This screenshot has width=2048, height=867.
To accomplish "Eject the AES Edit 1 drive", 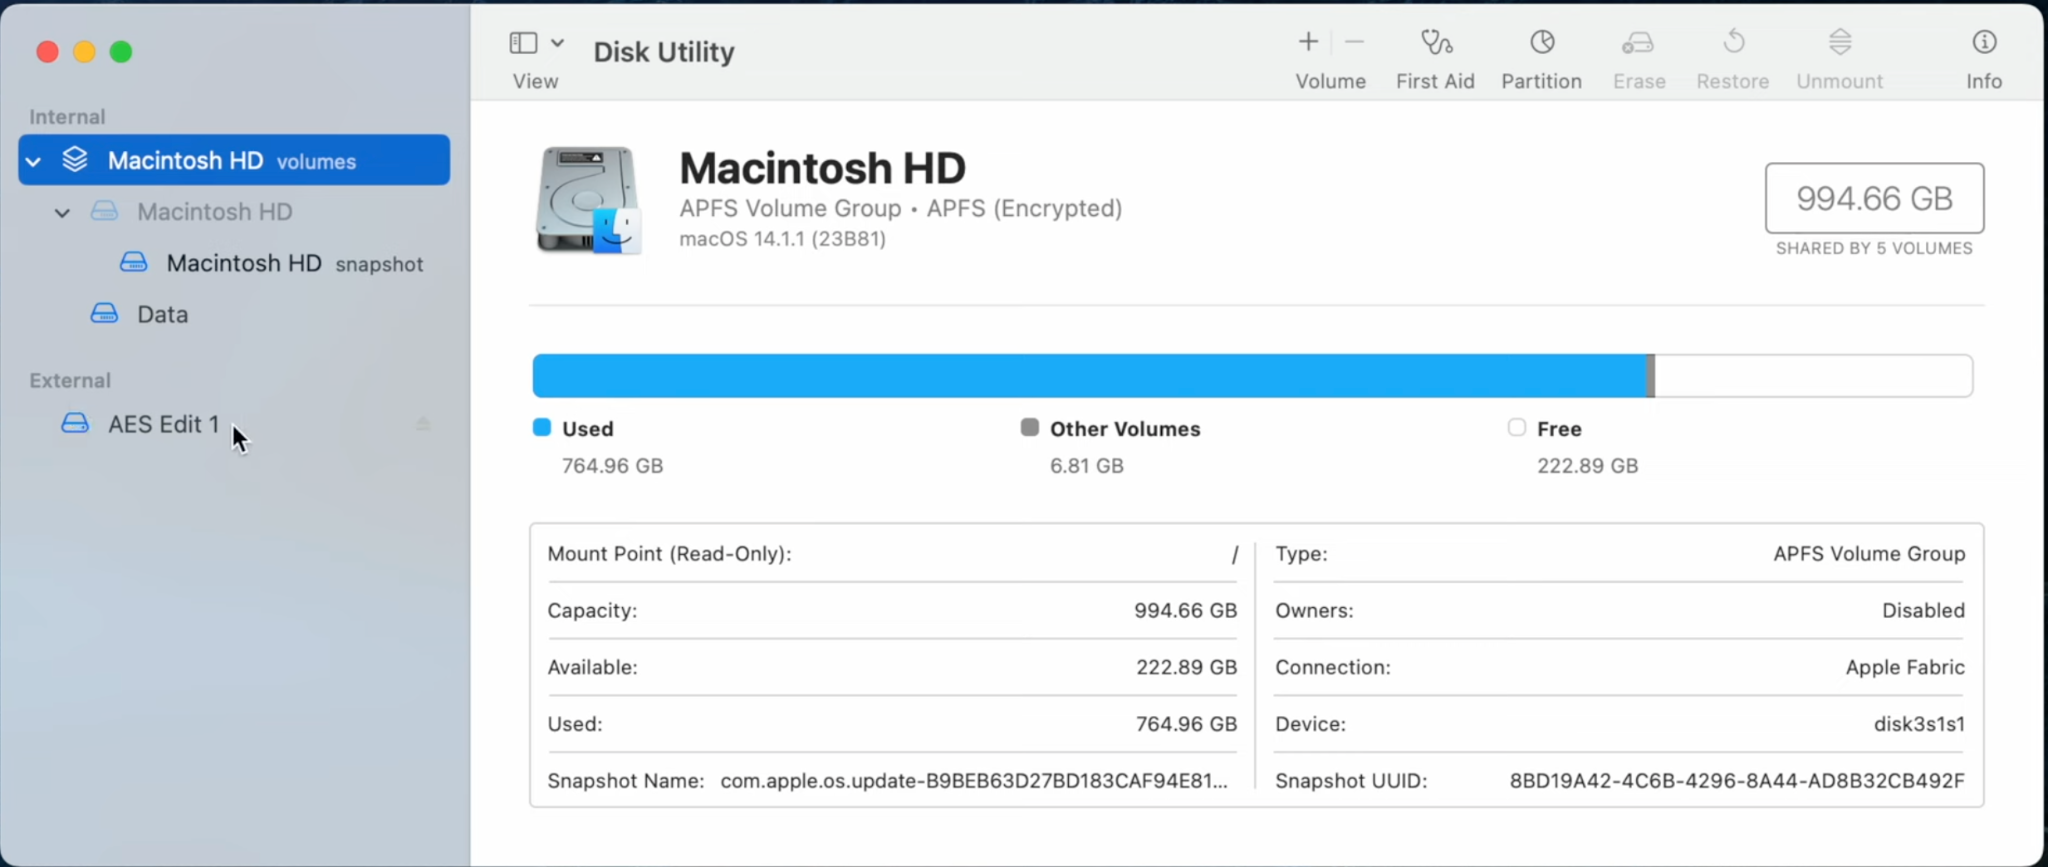I will pos(423,424).
